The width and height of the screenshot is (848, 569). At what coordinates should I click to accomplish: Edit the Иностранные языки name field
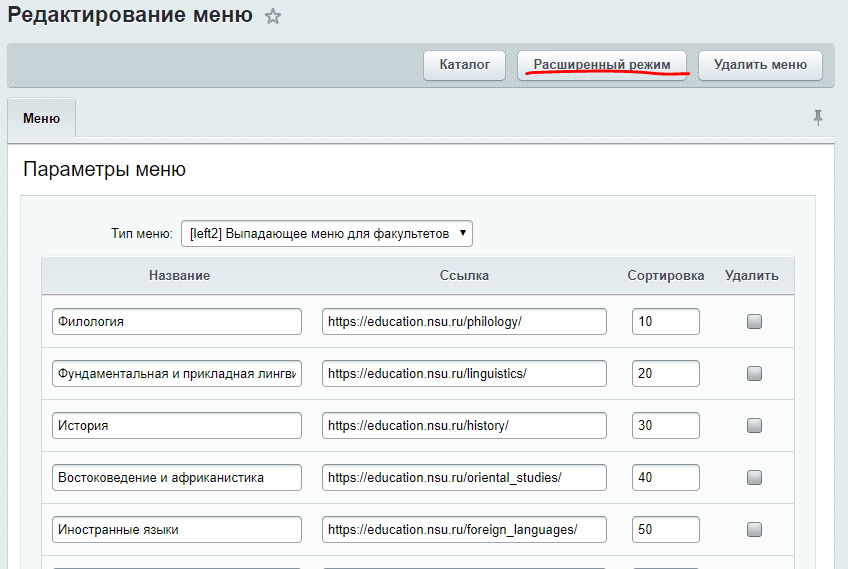[x=177, y=529]
